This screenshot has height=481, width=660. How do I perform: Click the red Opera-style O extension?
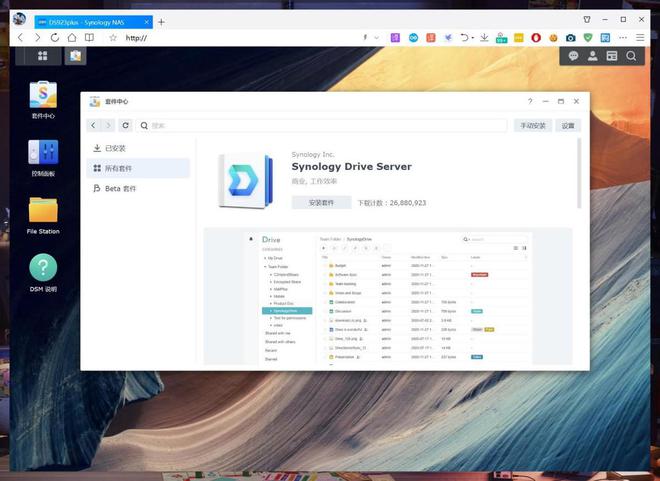536,38
